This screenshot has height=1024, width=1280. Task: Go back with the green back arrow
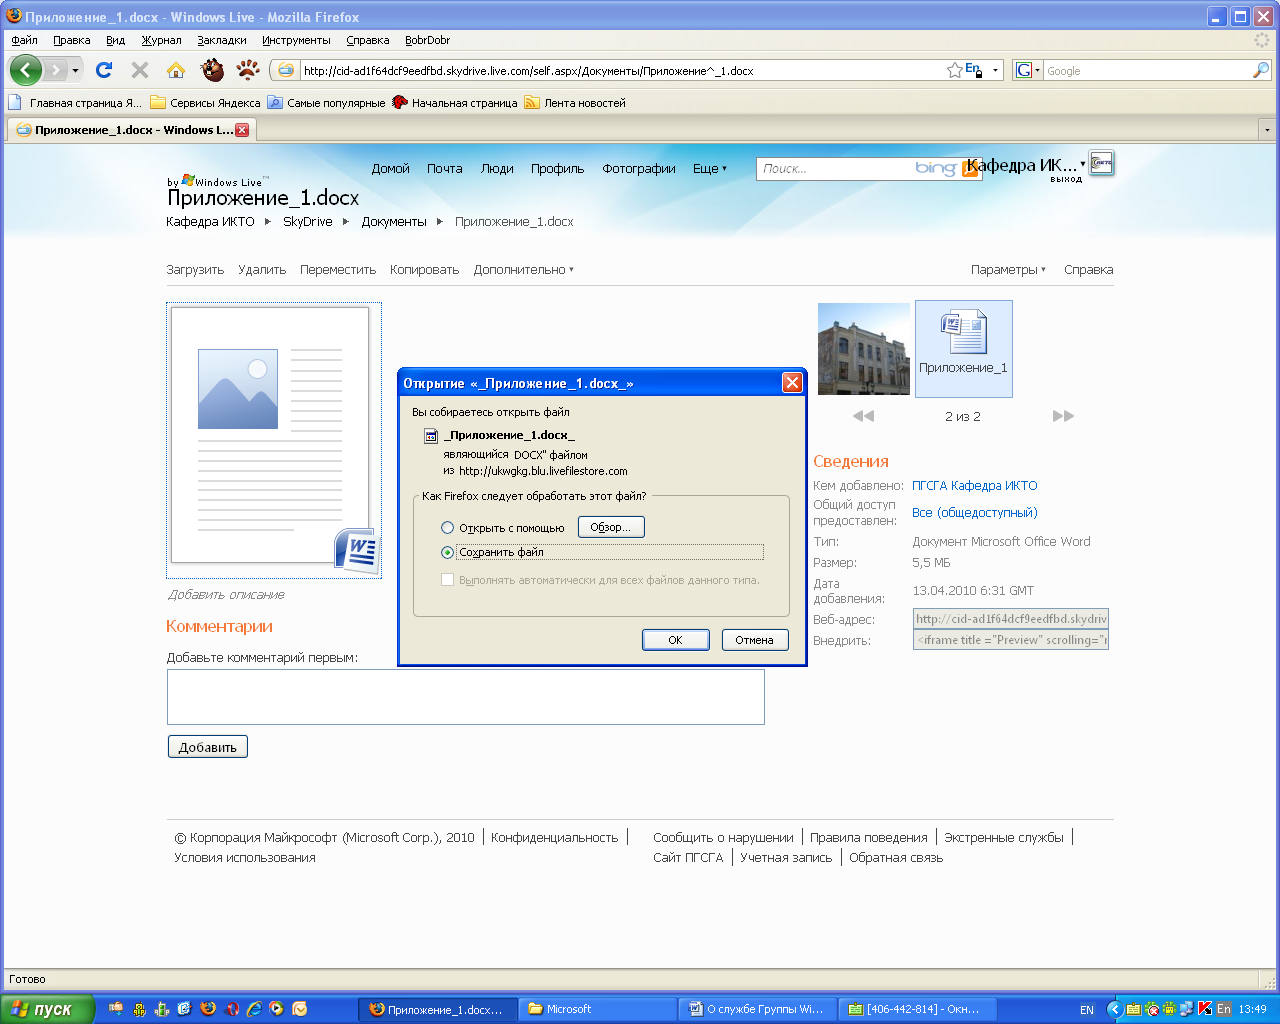pyautogui.click(x=26, y=70)
